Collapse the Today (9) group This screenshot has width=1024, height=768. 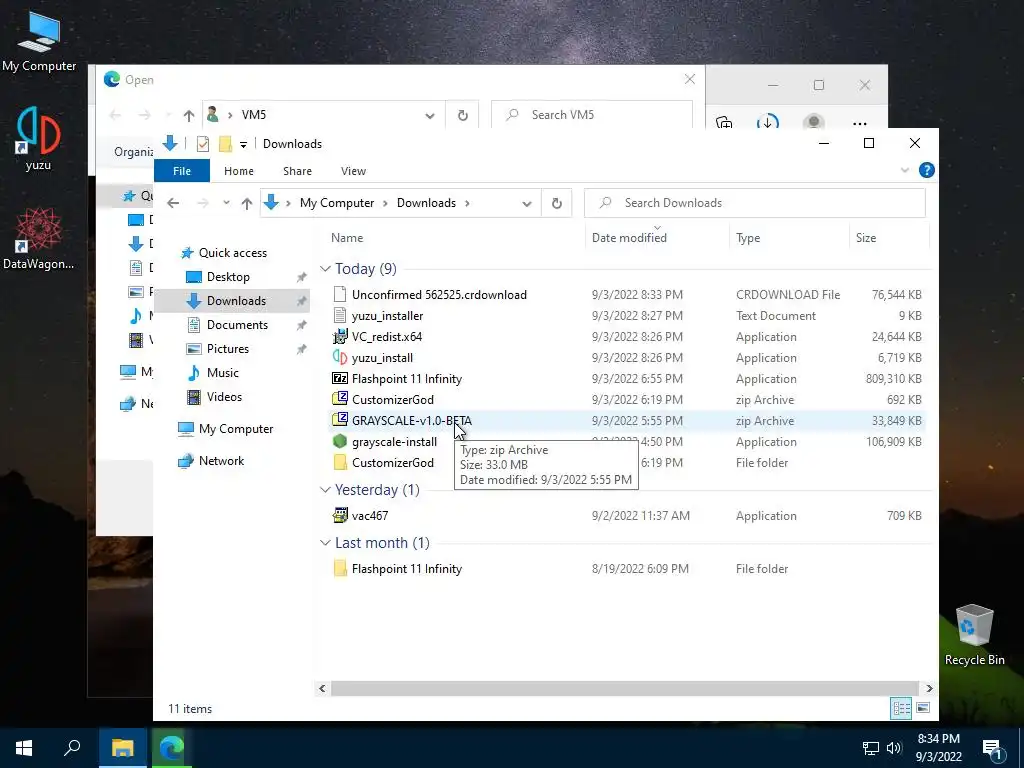point(325,269)
